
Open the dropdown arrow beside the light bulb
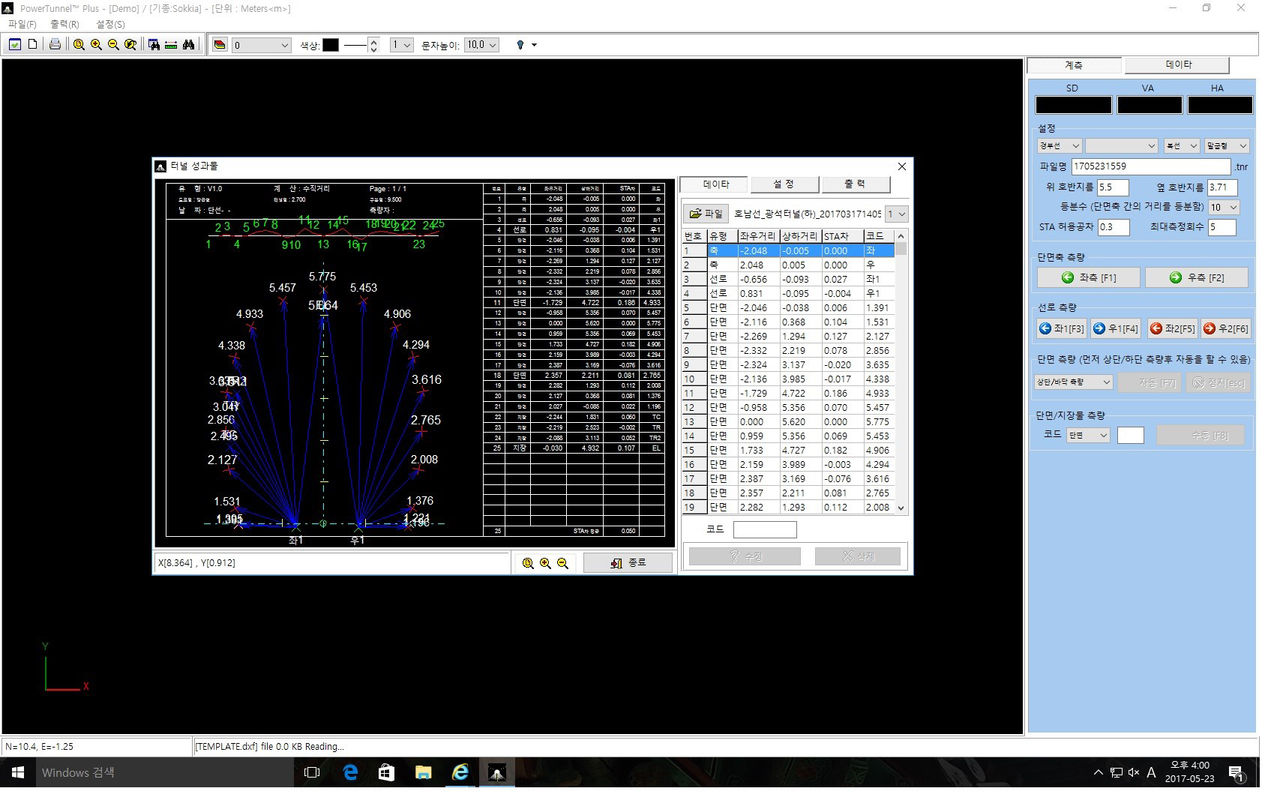click(x=534, y=45)
